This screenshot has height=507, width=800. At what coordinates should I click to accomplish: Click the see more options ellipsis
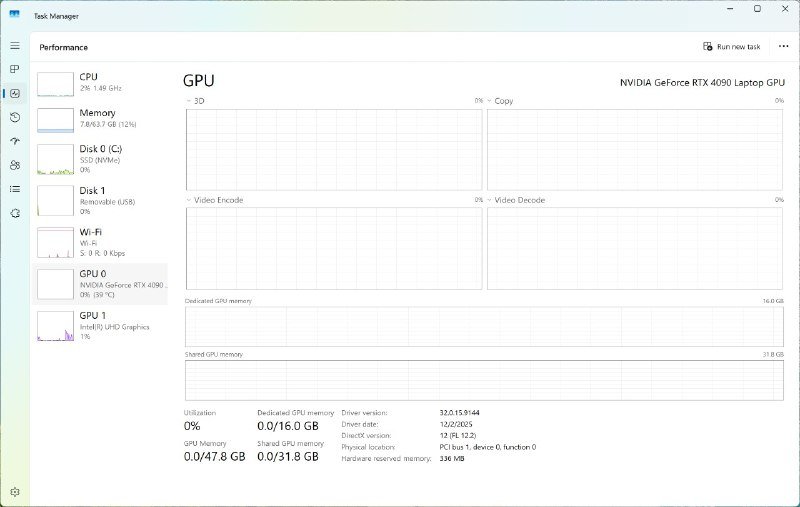783,47
